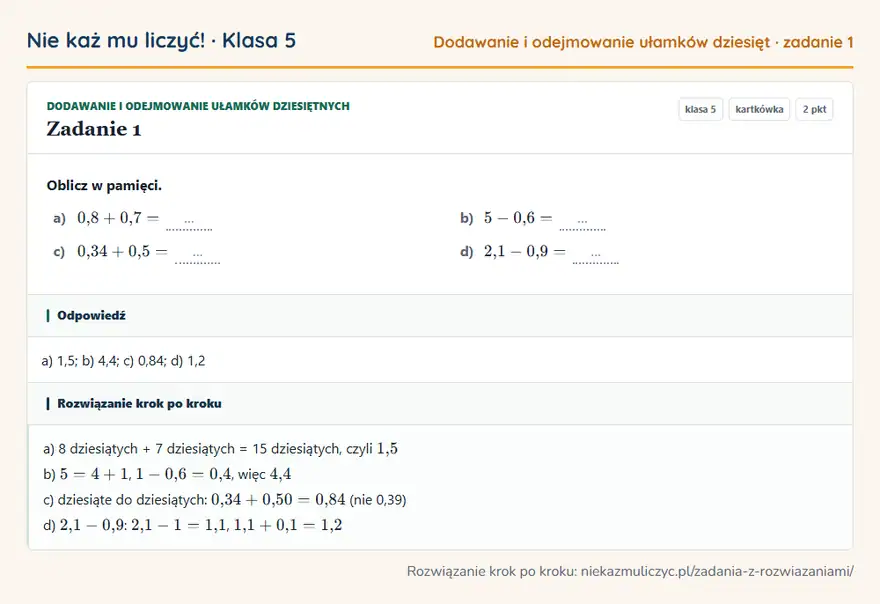The width and height of the screenshot is (880, 604).
Task: Click the 'Odpowiedź' section header
Action: coord(440,315)
